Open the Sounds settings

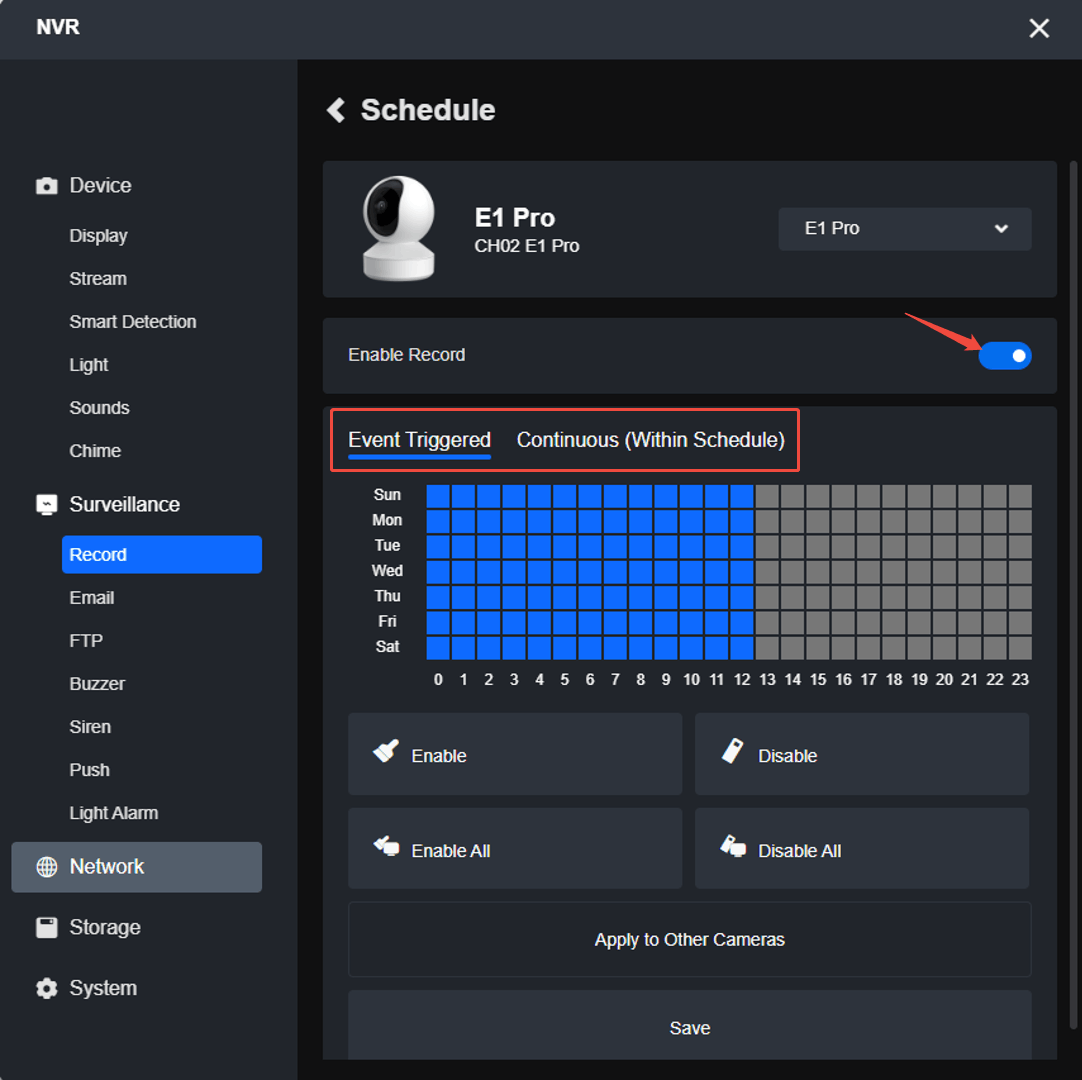coord(99,408)
